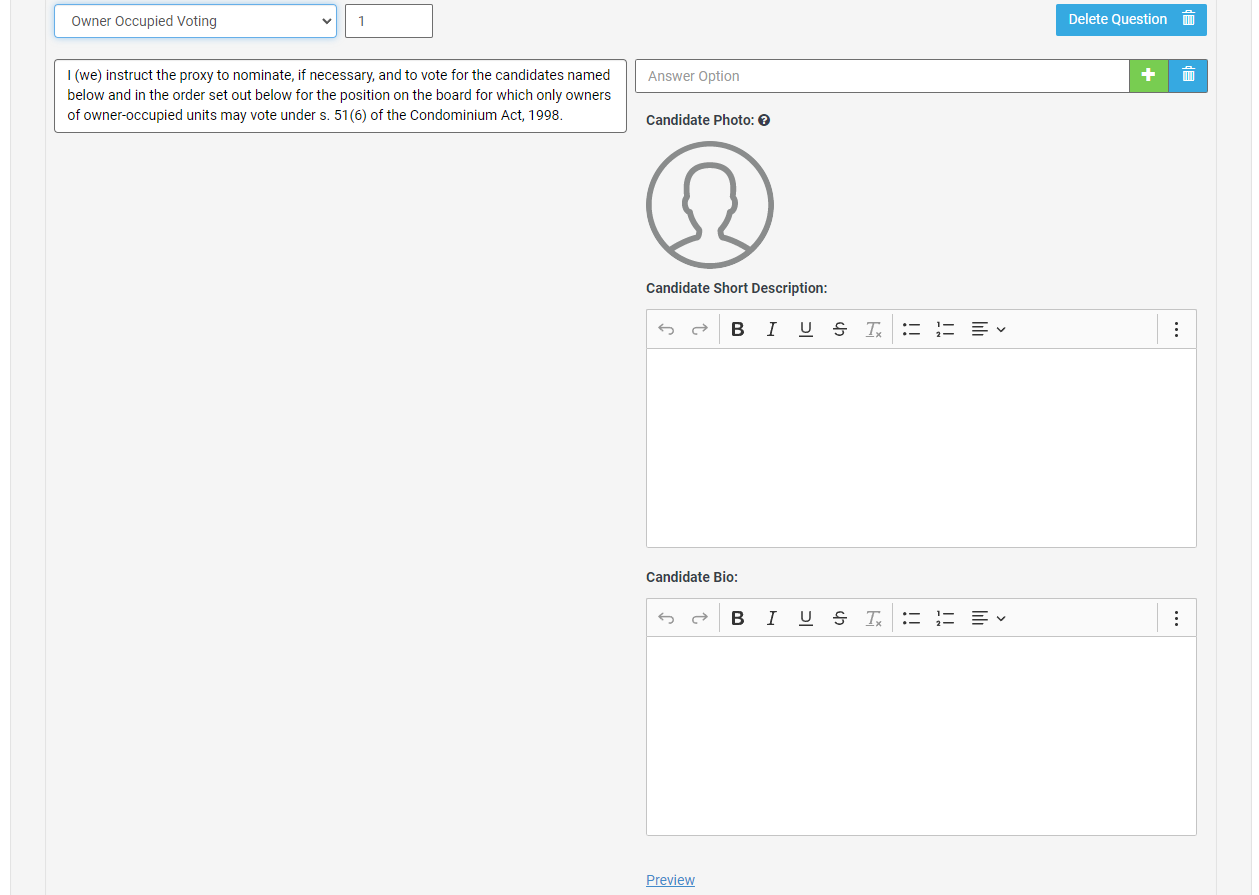Undo in the Candidate Bio toolbar
1259x895 pixels.
pos(666,618)
